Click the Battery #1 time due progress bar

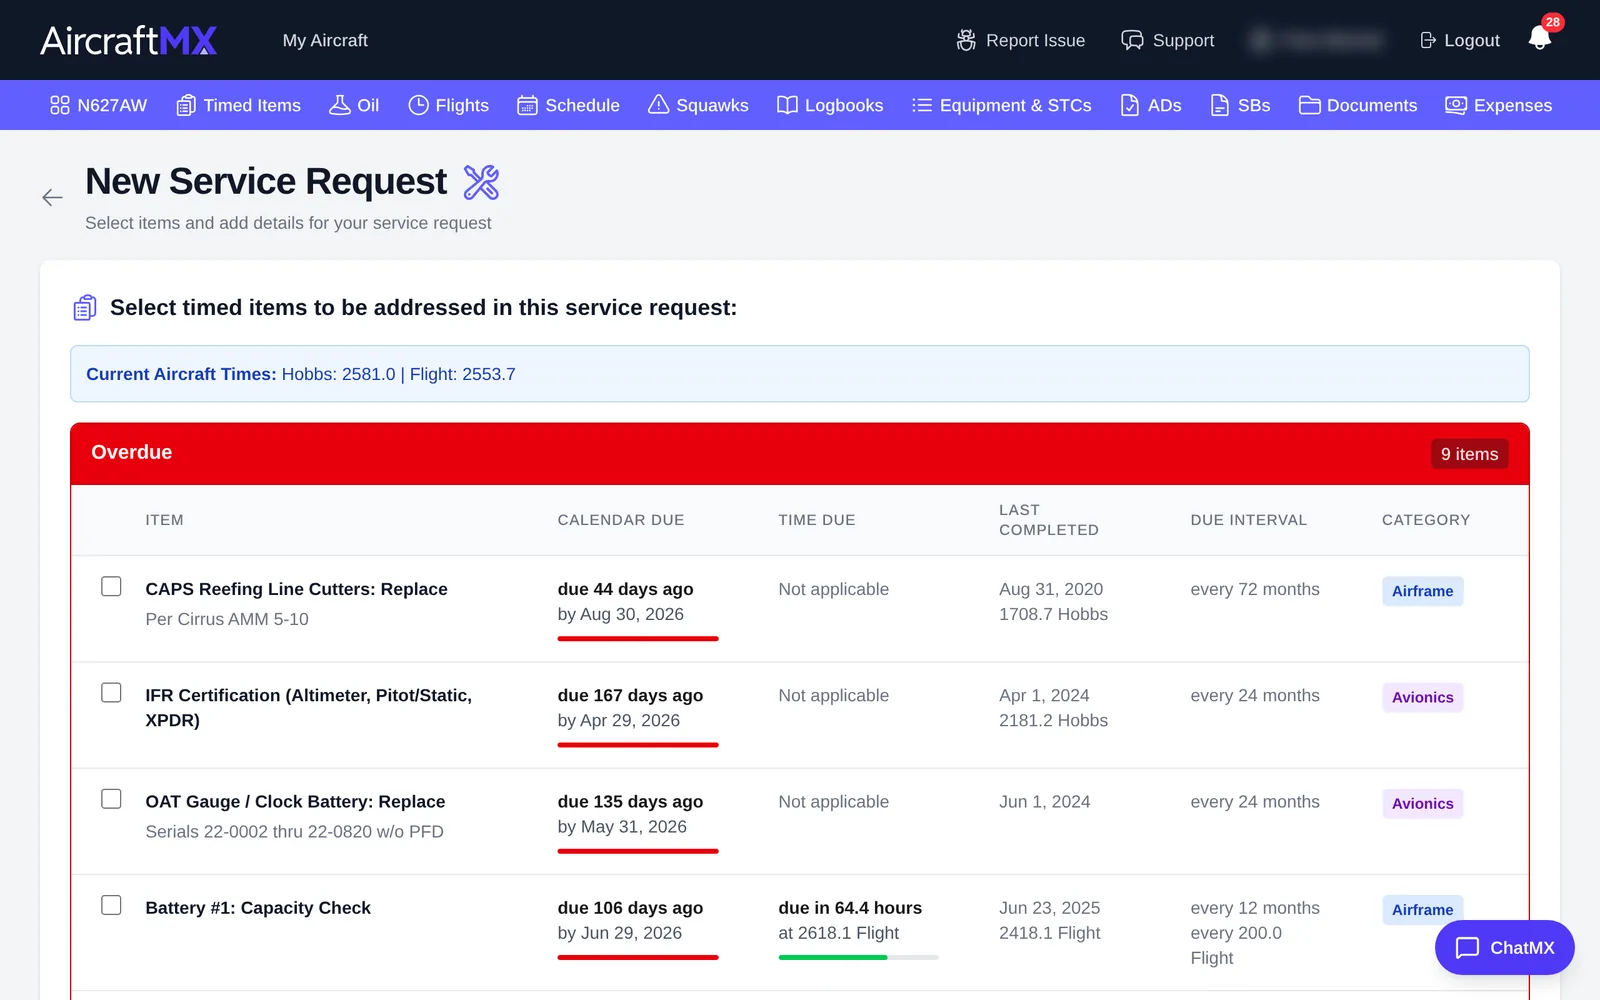coord(858,957)
